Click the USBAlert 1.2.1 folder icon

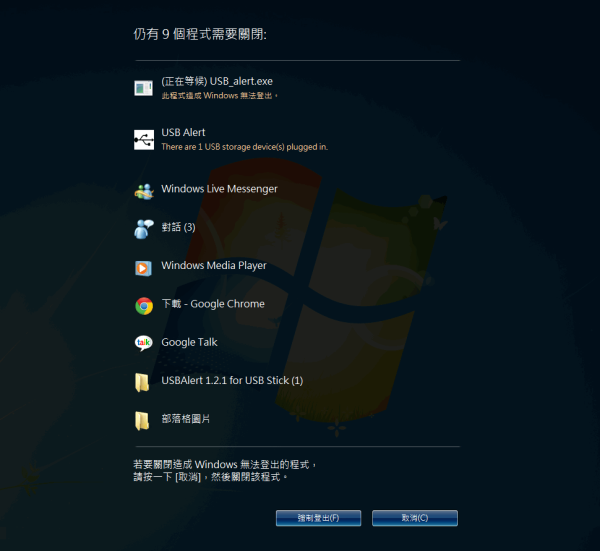(x=142, y=383)
